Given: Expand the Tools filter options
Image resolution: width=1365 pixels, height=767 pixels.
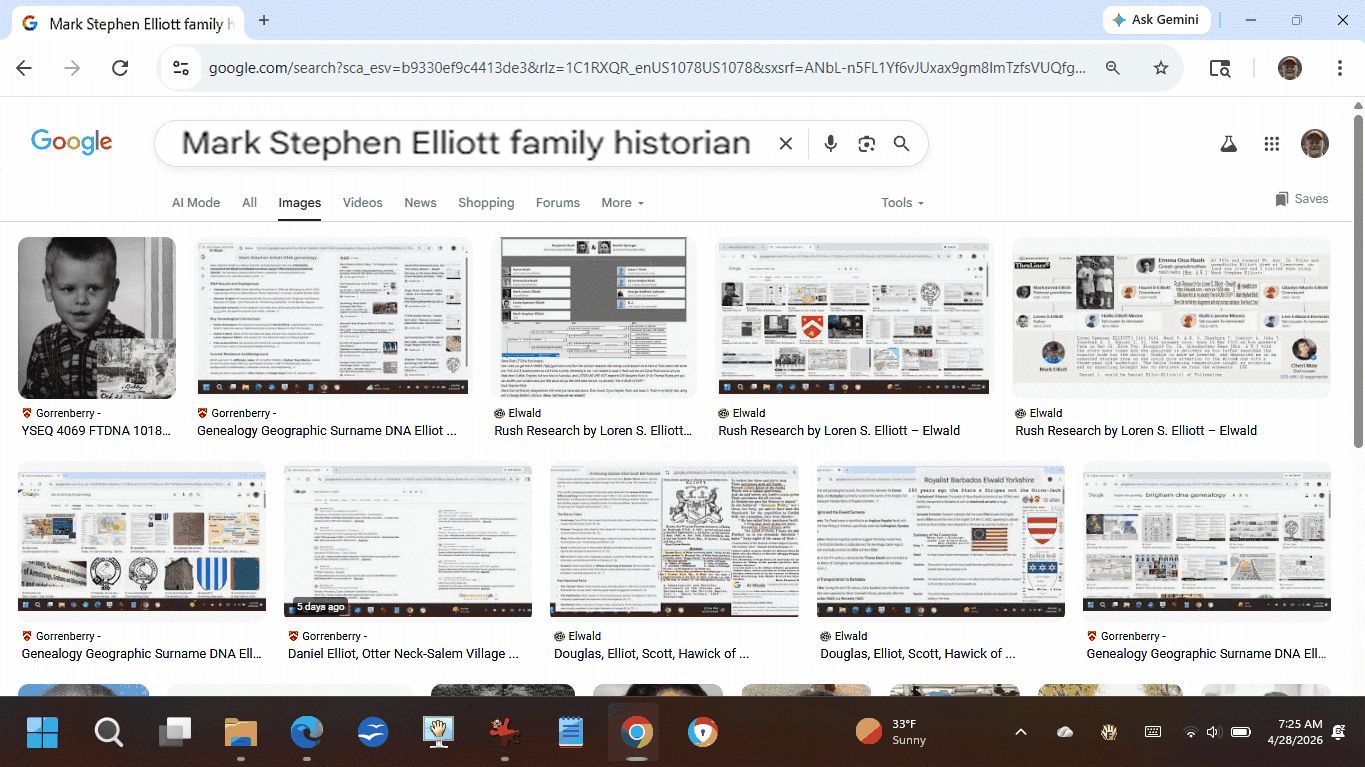Looking at the screenshot, I should [x=901, y=202].
